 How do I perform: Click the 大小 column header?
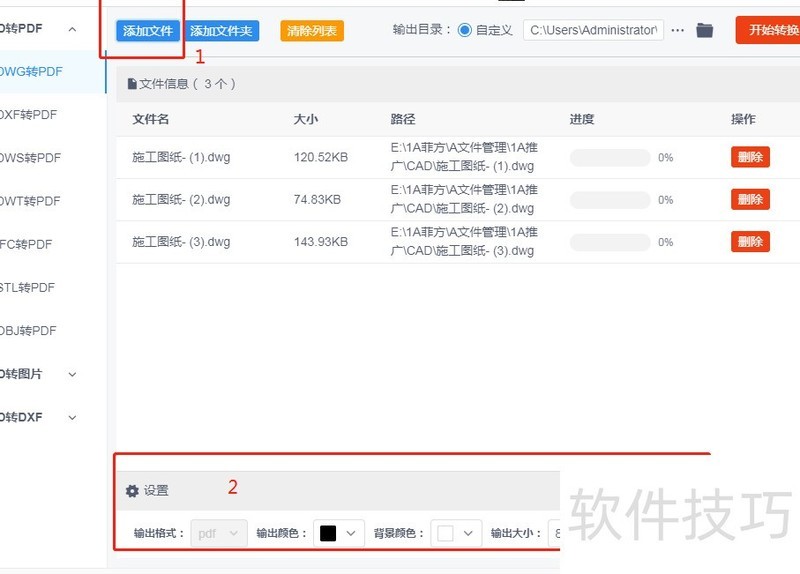click(306, 119)
